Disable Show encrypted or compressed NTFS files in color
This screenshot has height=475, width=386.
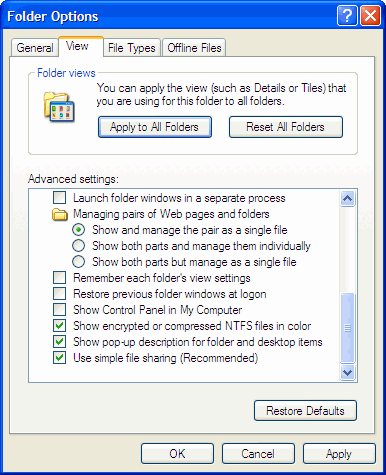[x=59, y=326]
